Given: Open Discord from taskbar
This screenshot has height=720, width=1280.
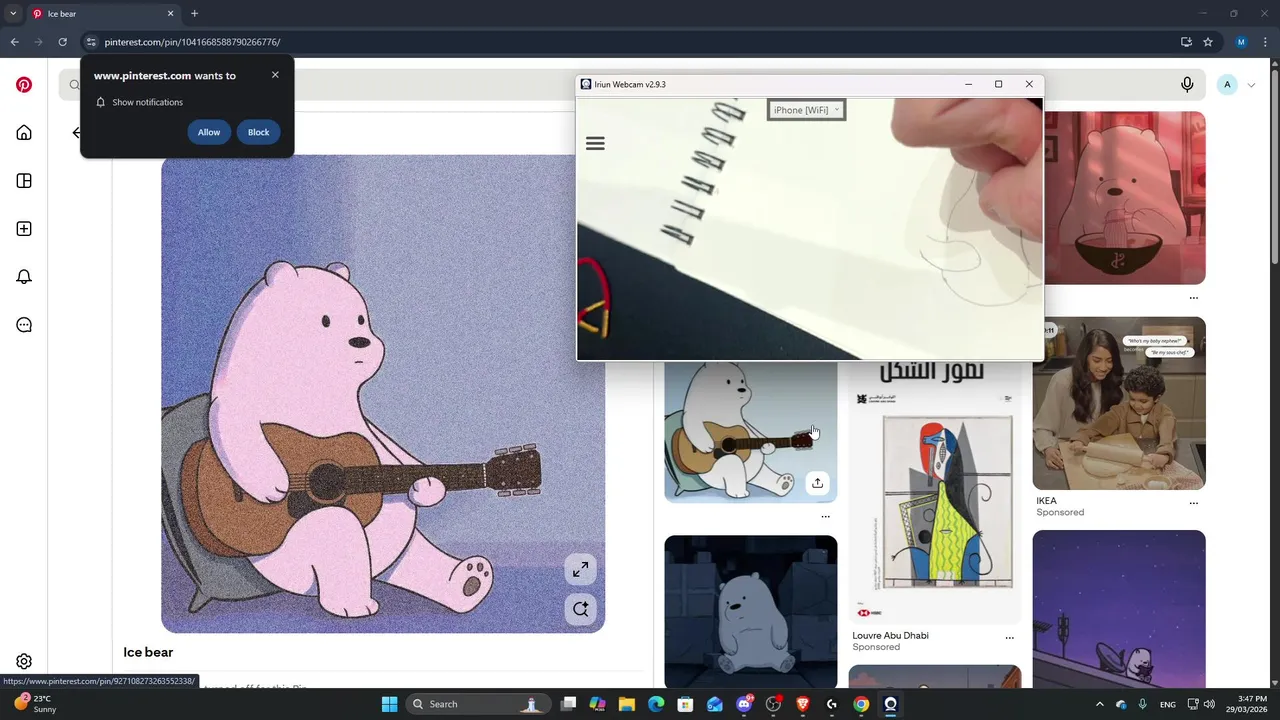Looking at the screenshot, I should pyautogui.click(x=744, y=704).
